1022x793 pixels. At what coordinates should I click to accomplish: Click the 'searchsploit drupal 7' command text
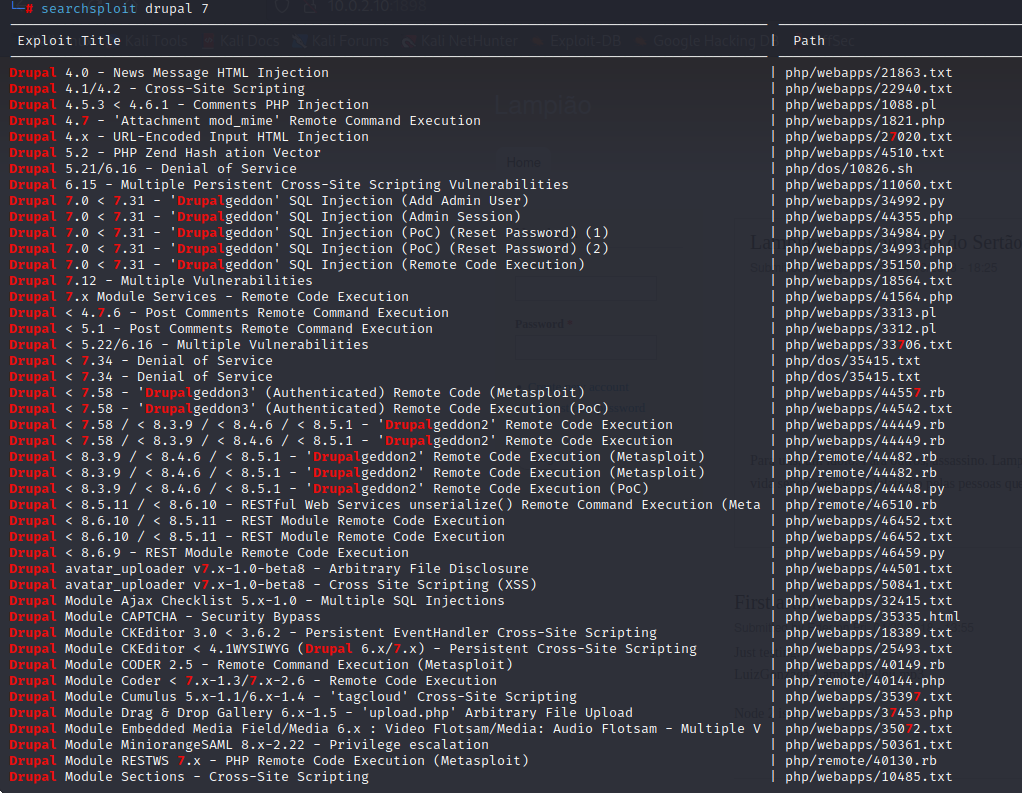coord(126,8)
